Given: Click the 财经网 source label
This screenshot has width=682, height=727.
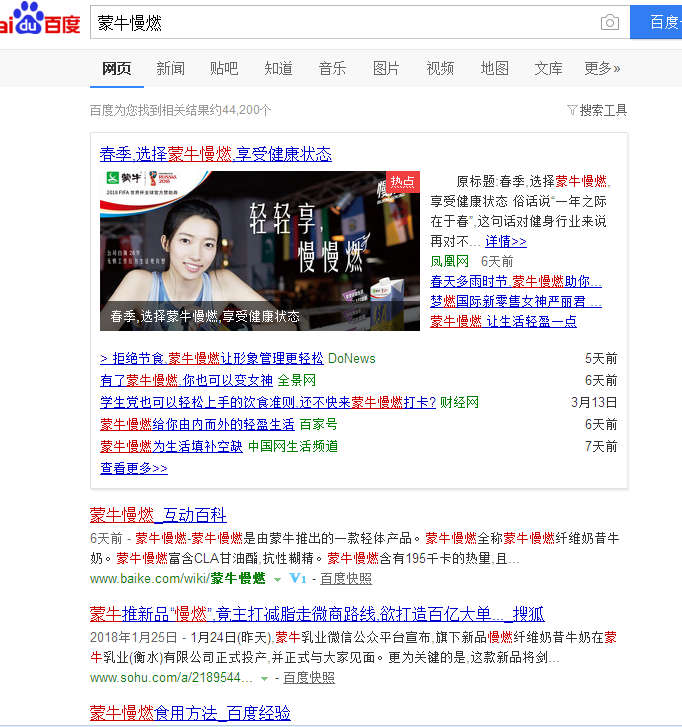Looking at the screenshot, I should click(459, 402).
